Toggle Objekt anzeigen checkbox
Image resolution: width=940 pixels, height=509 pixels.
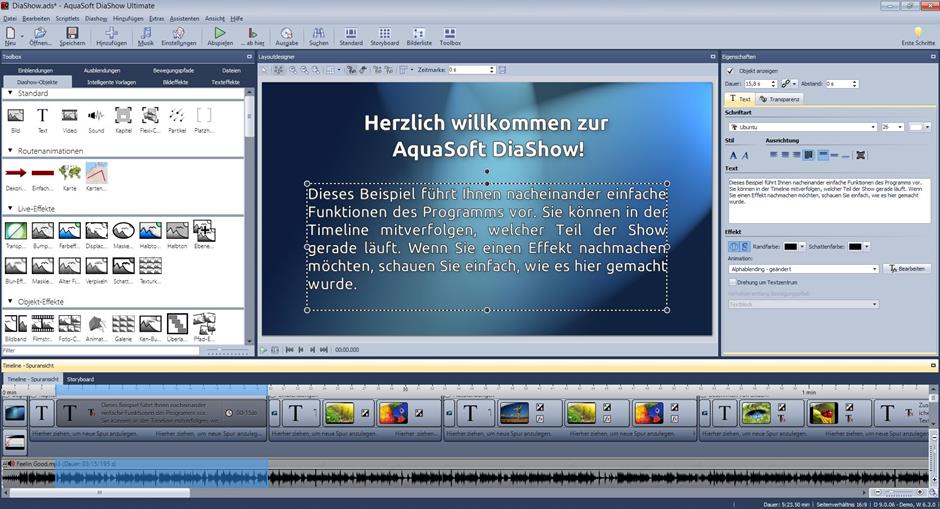pyautogui.click(x=730, y=71)
